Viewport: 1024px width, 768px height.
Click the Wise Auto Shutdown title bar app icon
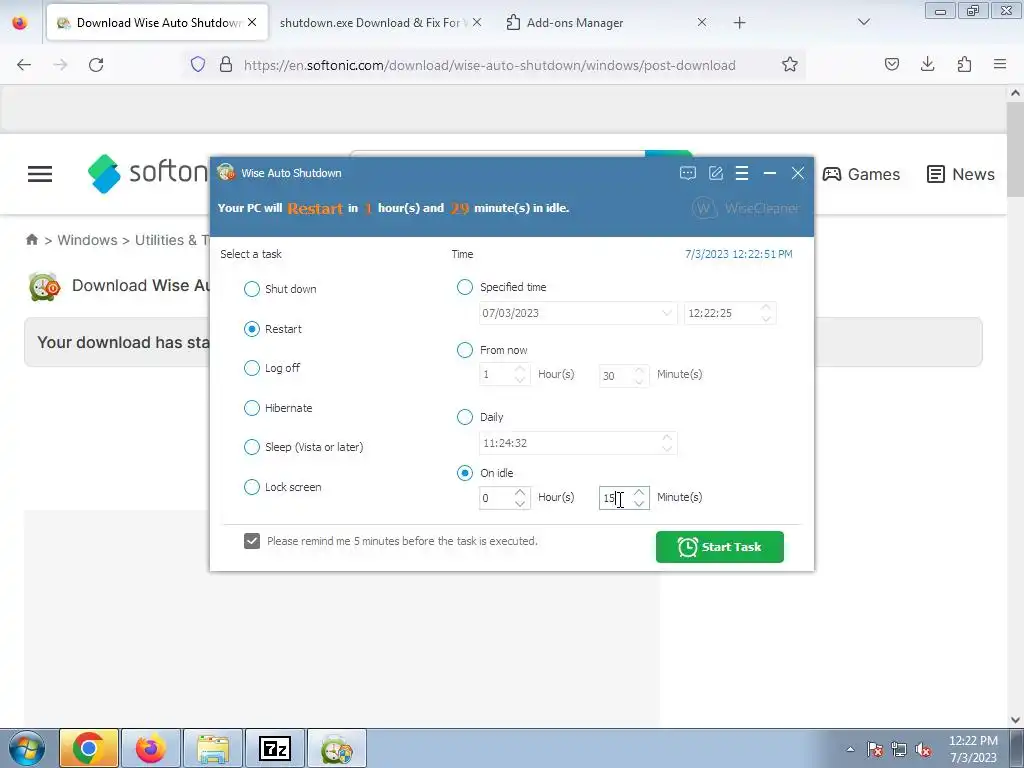tap(226, 172)
